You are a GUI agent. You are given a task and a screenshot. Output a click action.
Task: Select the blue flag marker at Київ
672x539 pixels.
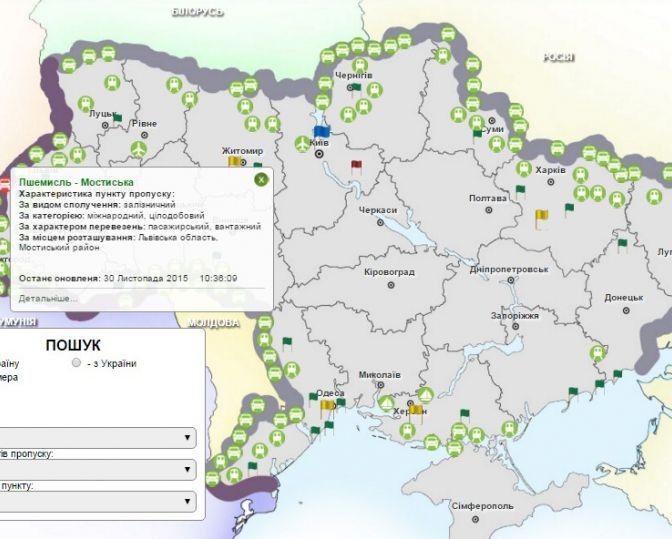click(321, 132)
